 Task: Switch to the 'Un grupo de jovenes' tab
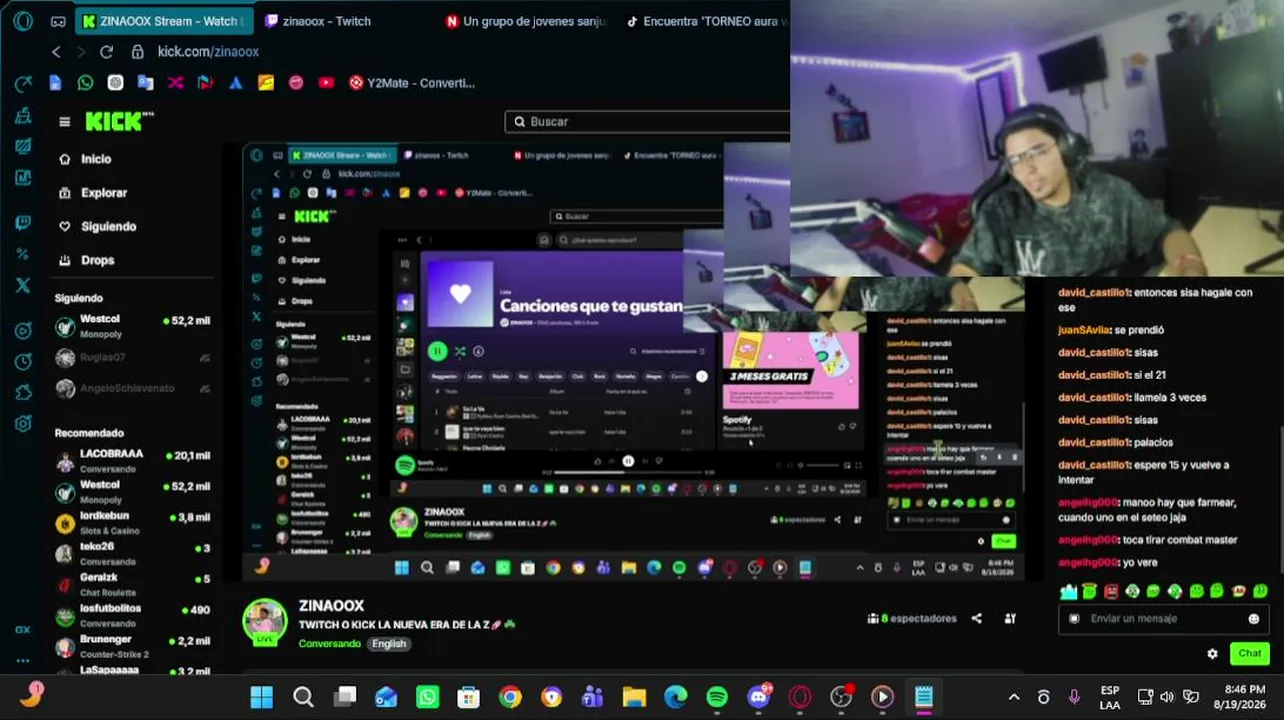(527, 21)
